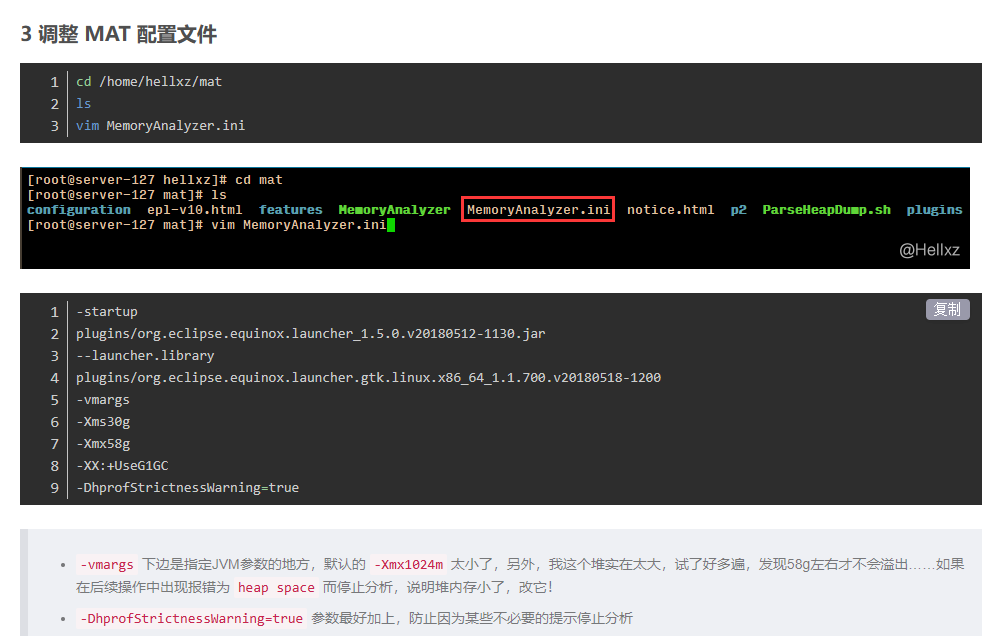Click the 复制 copy button on code block
Screen dimensions: 994x636
946,309
